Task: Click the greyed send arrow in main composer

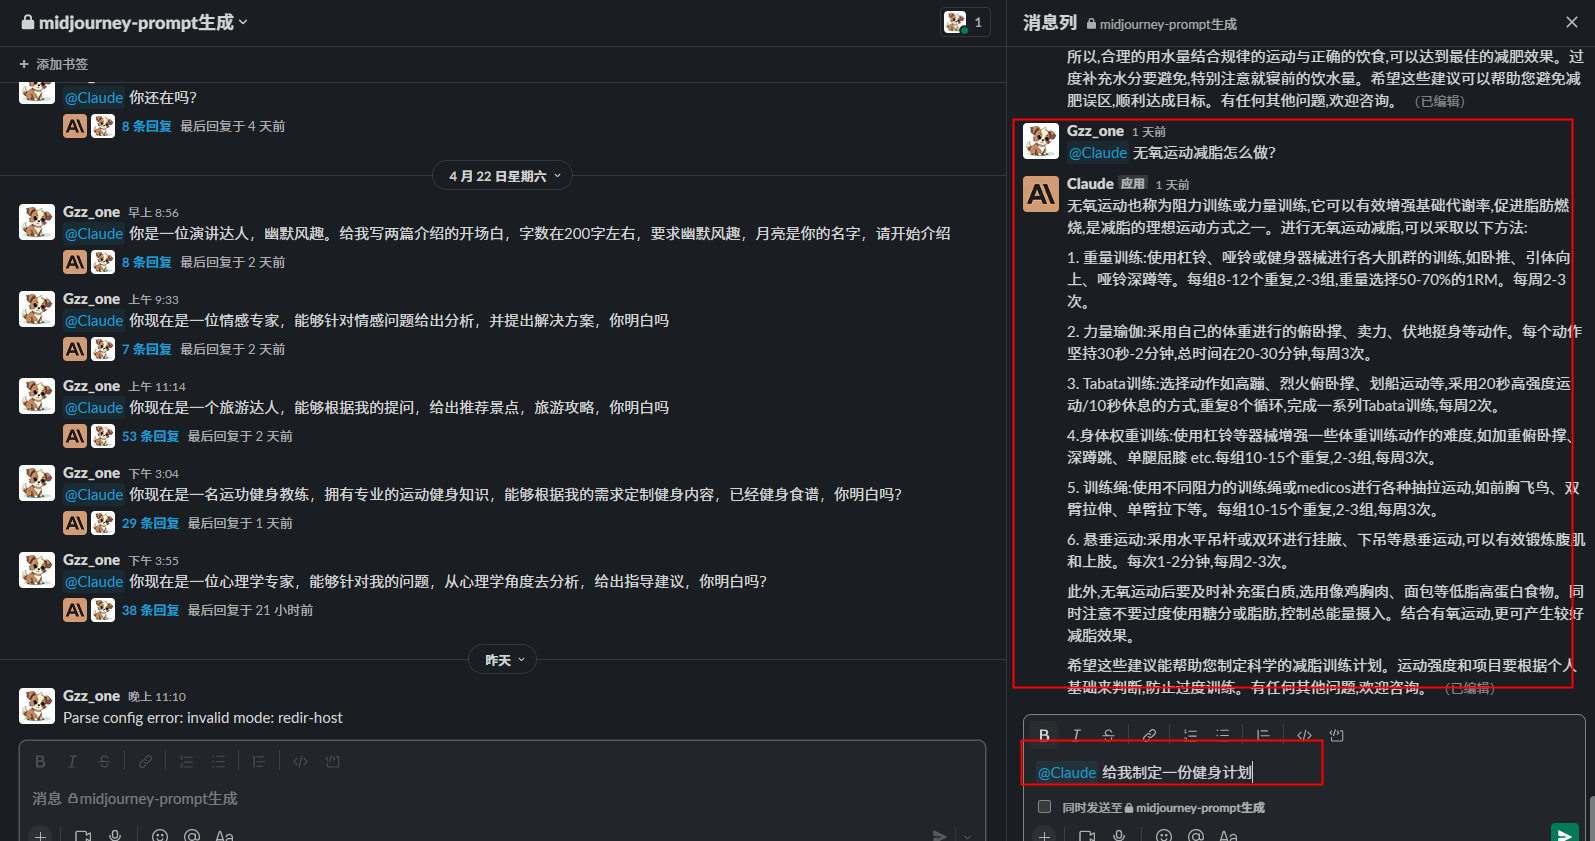Action: 939,835
